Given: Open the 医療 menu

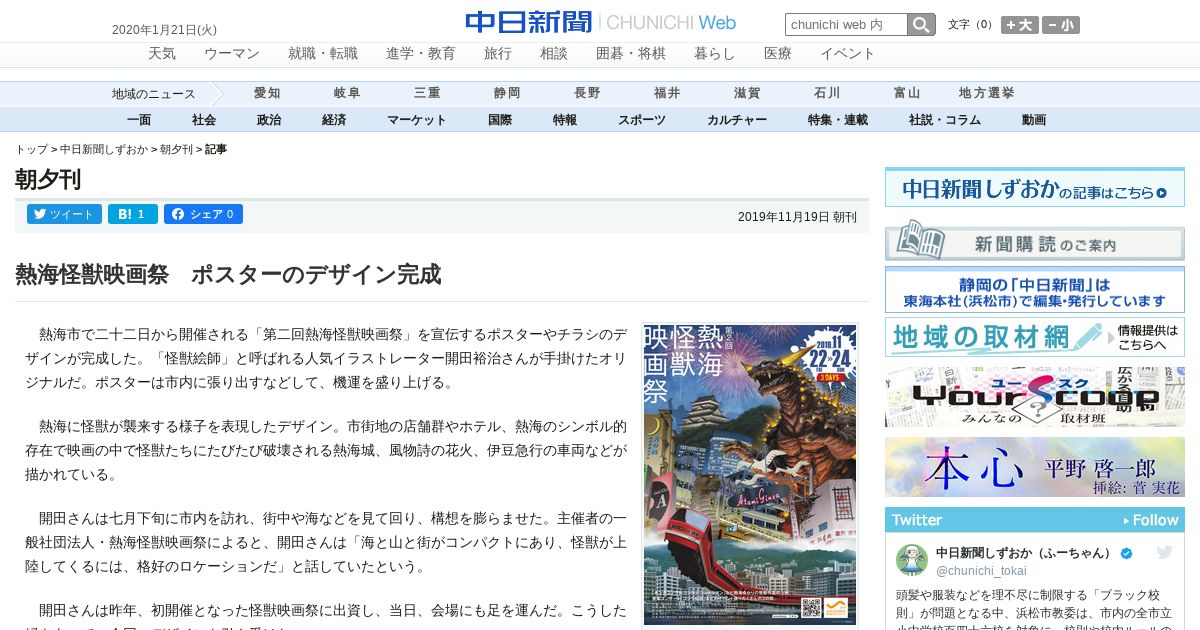Looking at the screenshot, I should (x=778, y=53).
